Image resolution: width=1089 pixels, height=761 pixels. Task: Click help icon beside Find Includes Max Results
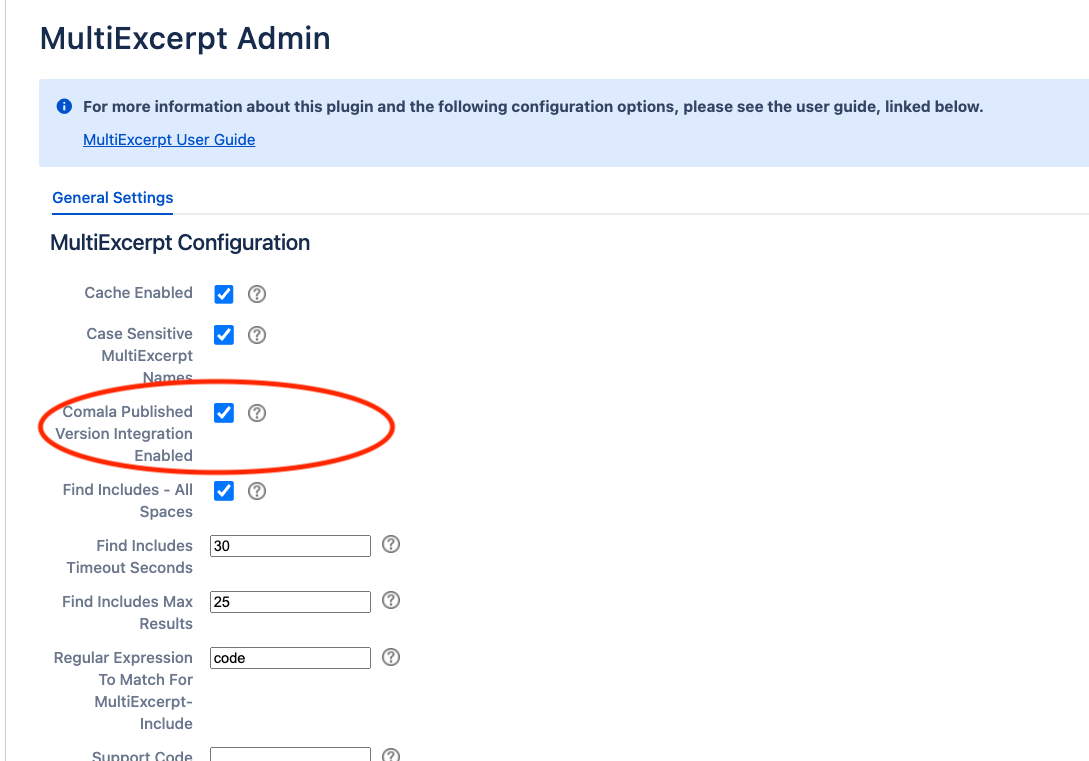click(390, 601)
